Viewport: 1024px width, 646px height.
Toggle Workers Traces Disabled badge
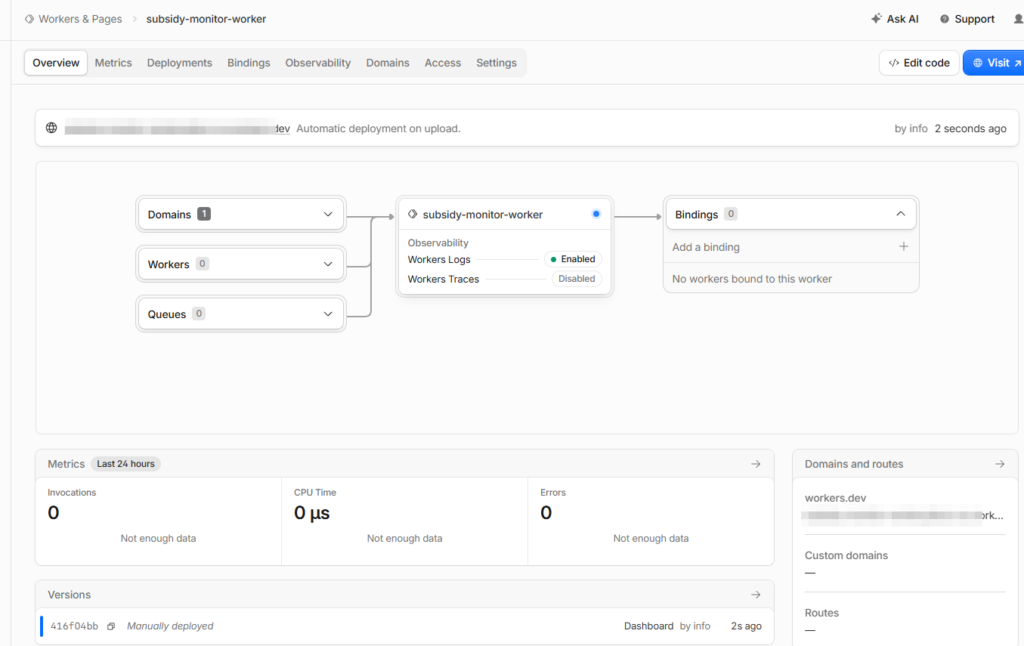tap(577, 279)
